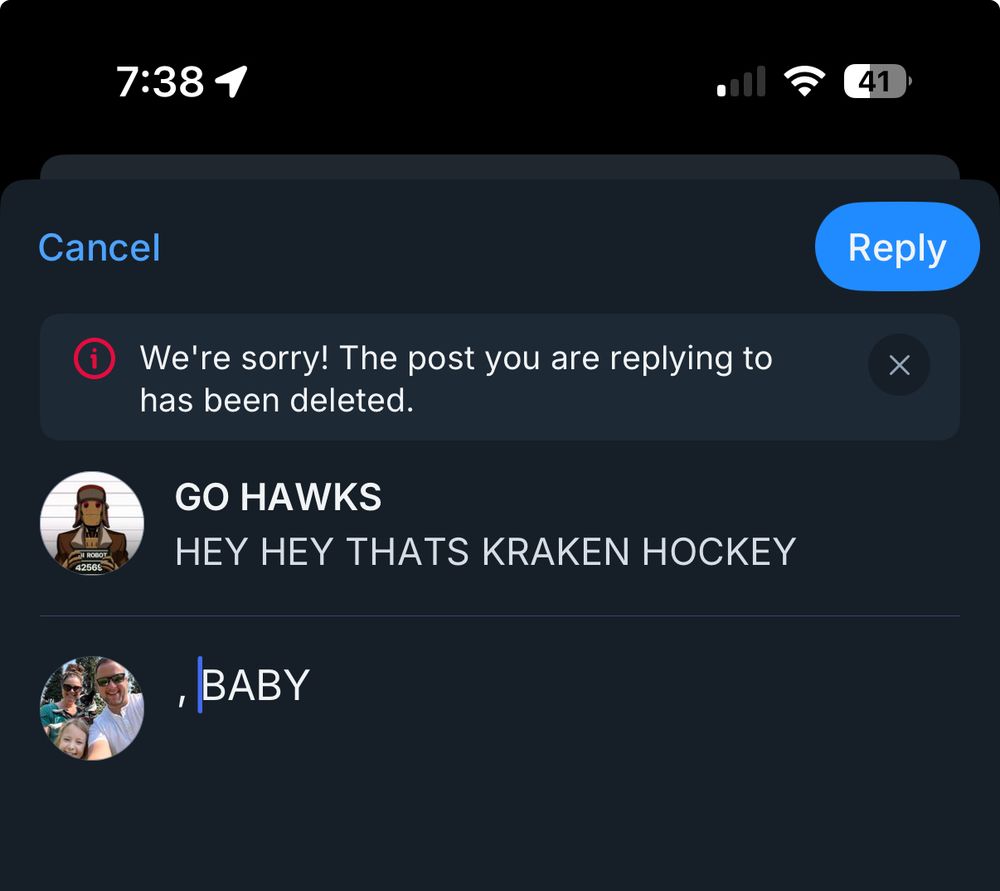1000x891 pixels.
Task: Dismiss the deleted post alert
Action: (x=898, y=365)
